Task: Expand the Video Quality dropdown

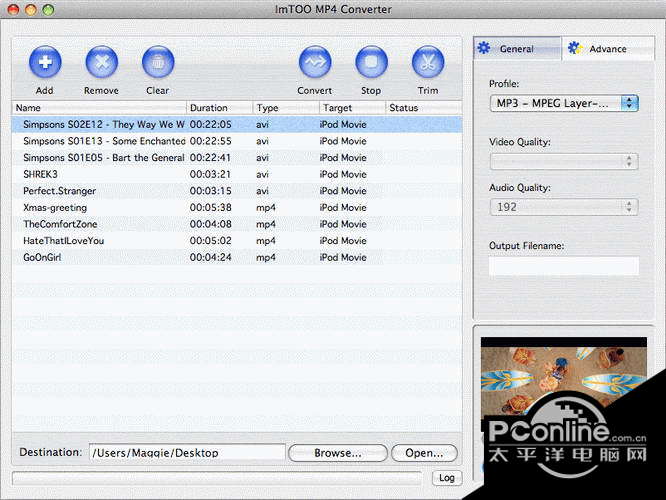Action: click(563, 161)
